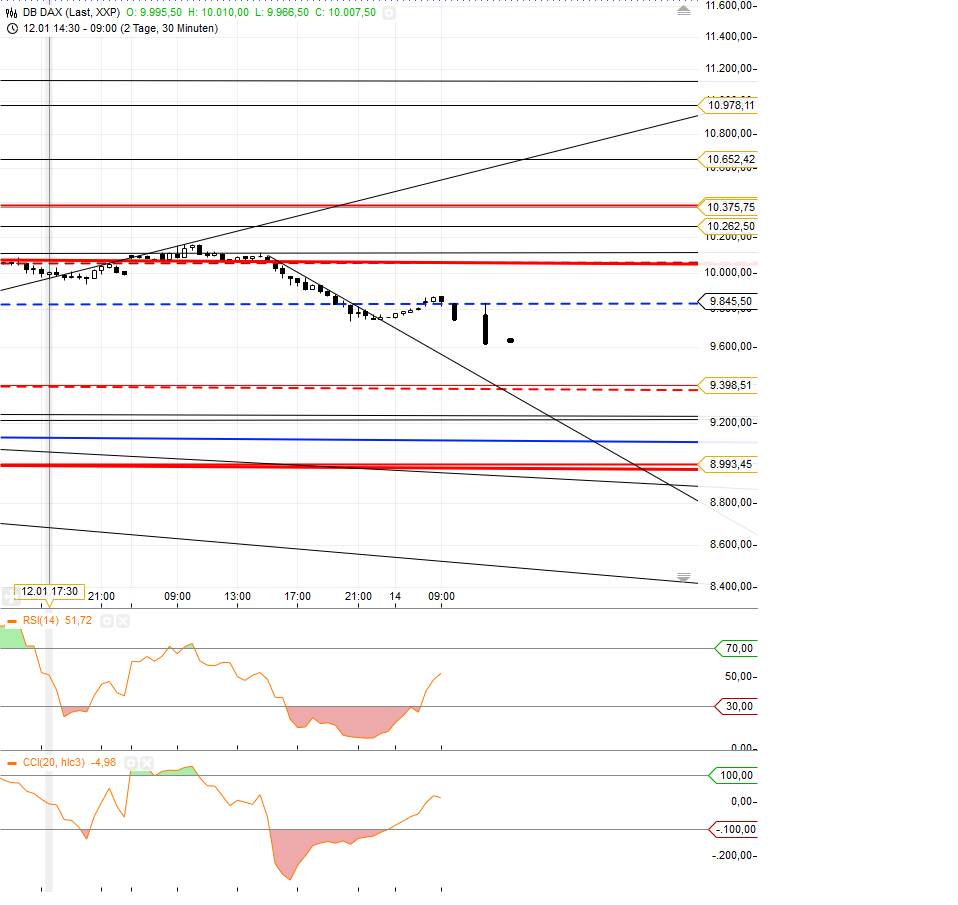Toggle visibility of the orange RSI line marker
Image resolution: width=958 pixels, height=905 pixels.
(x=11, y=620)
